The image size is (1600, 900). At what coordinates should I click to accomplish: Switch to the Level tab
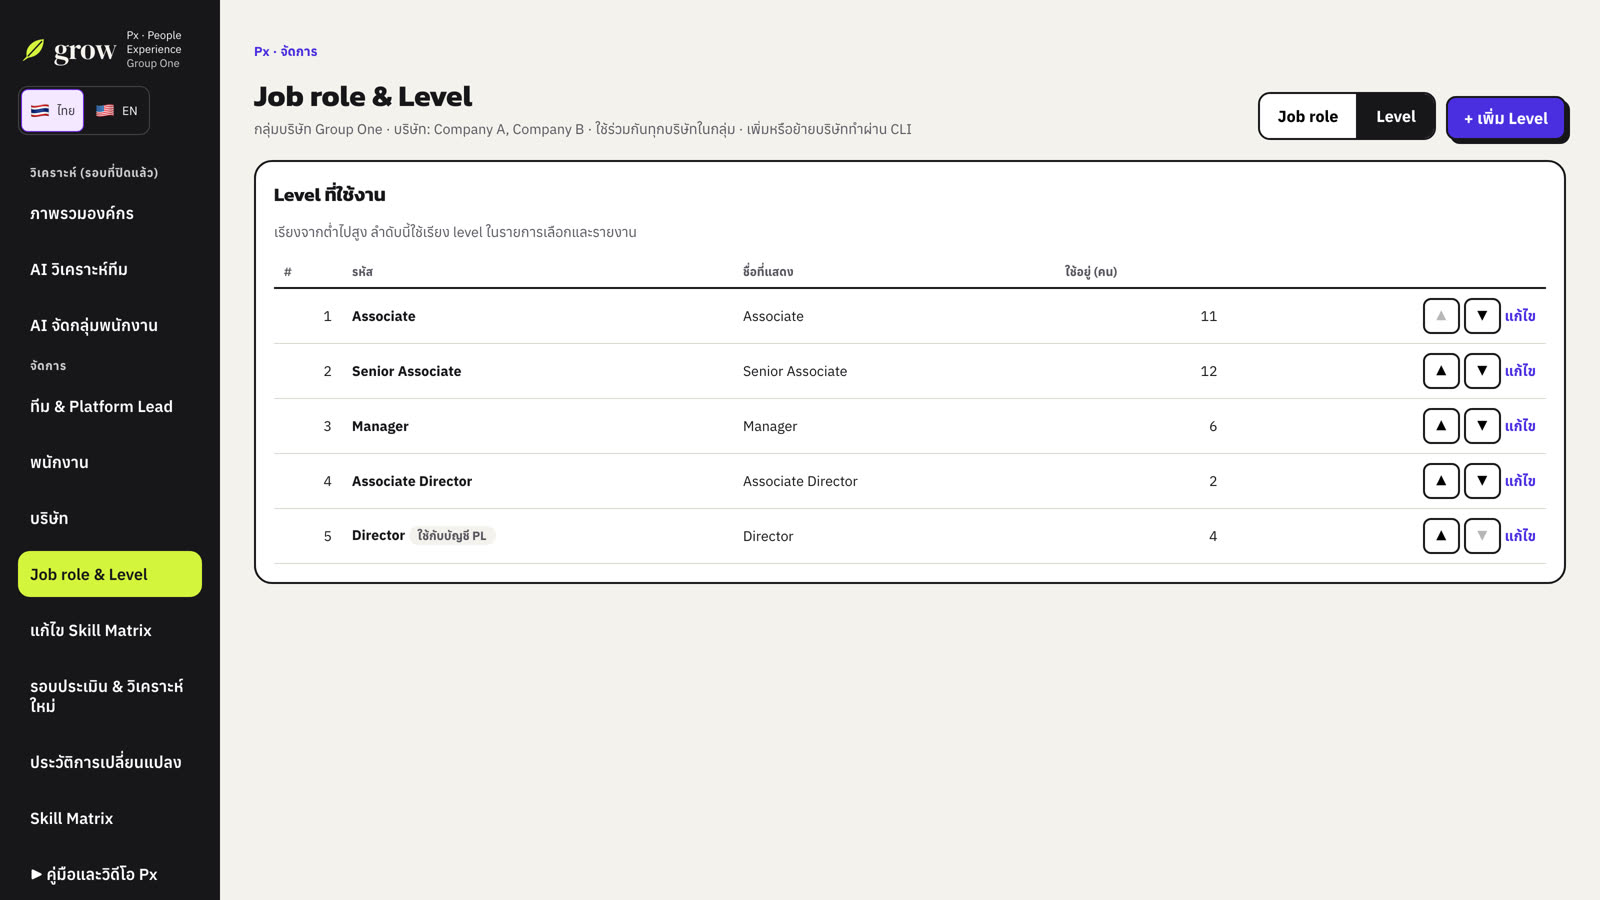pyautogui.click(x=1395, y=116)
